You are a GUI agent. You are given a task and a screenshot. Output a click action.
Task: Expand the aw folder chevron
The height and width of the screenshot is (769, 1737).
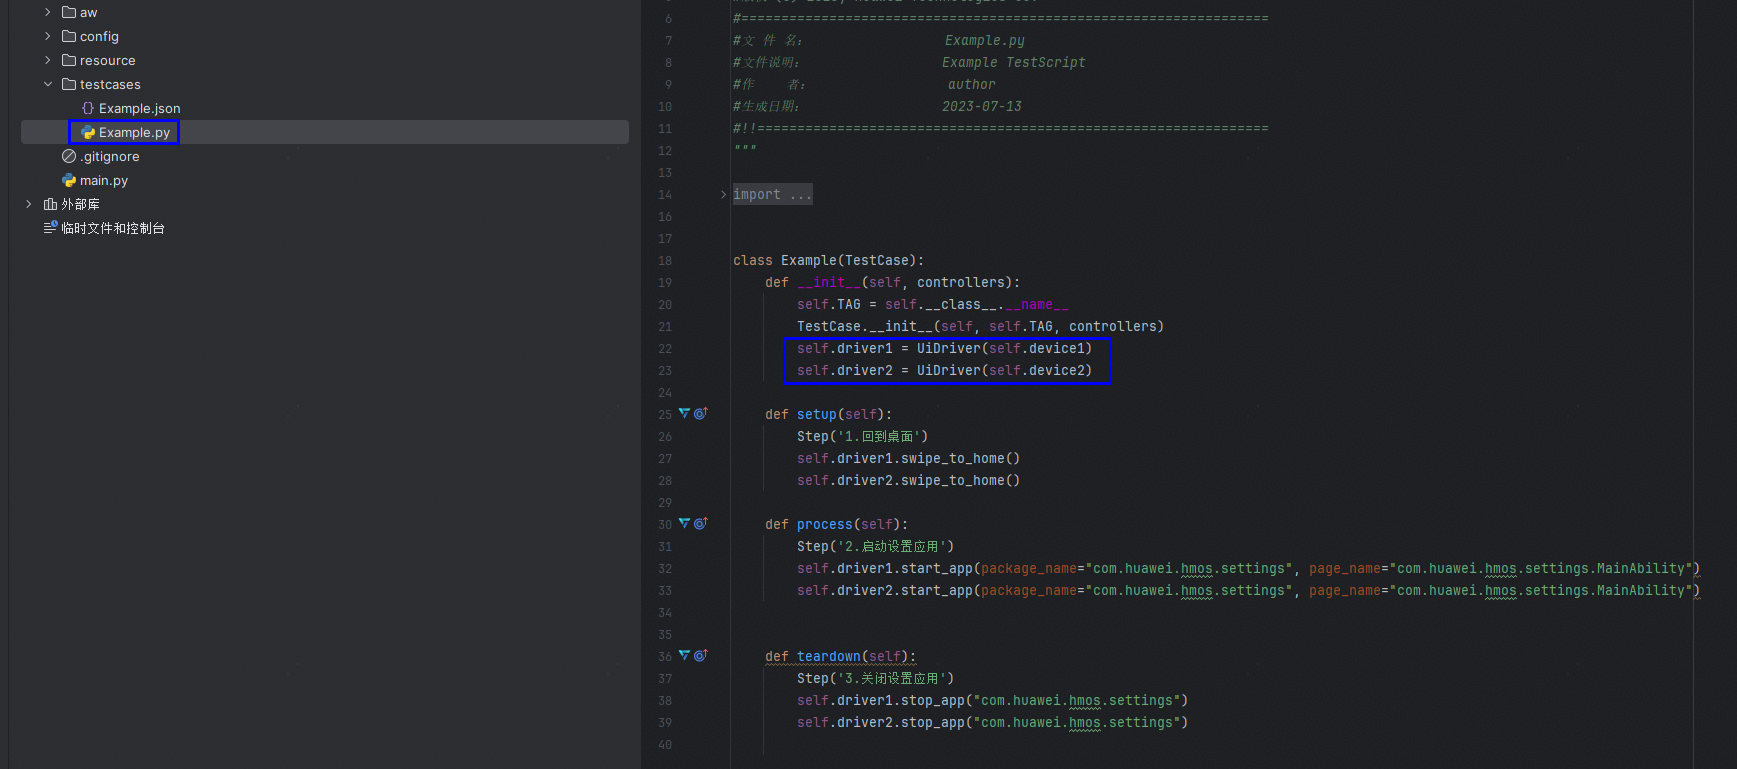[x=47, y=12]
